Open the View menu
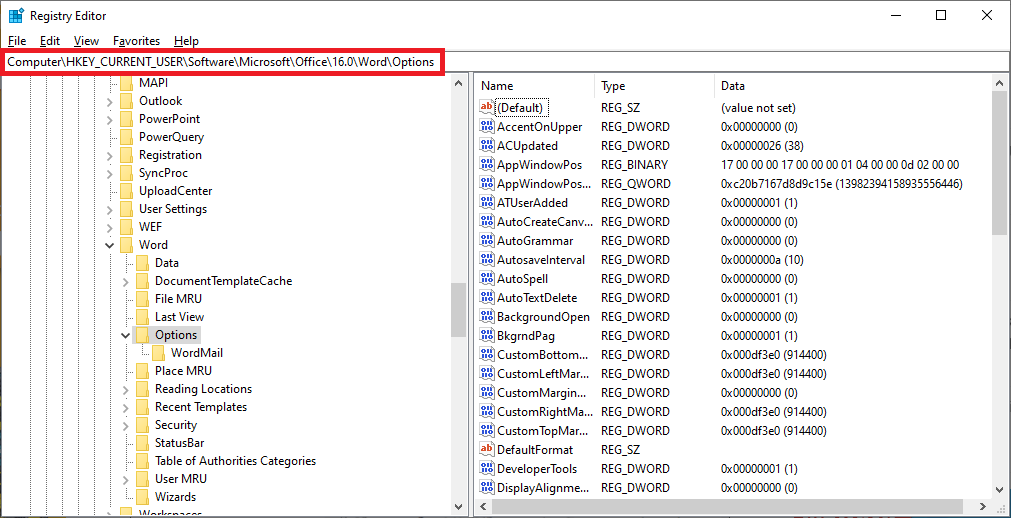This screenshot has width=1011, height=518. pyautogui.click(x=86, y=41)
